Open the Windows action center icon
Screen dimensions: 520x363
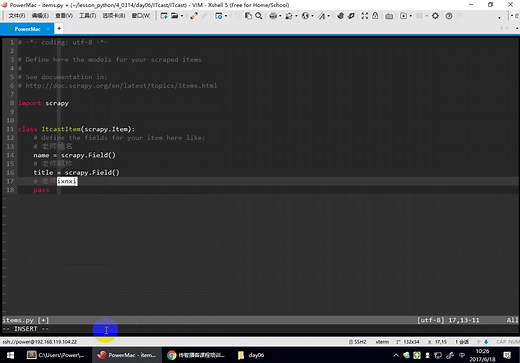507,355
